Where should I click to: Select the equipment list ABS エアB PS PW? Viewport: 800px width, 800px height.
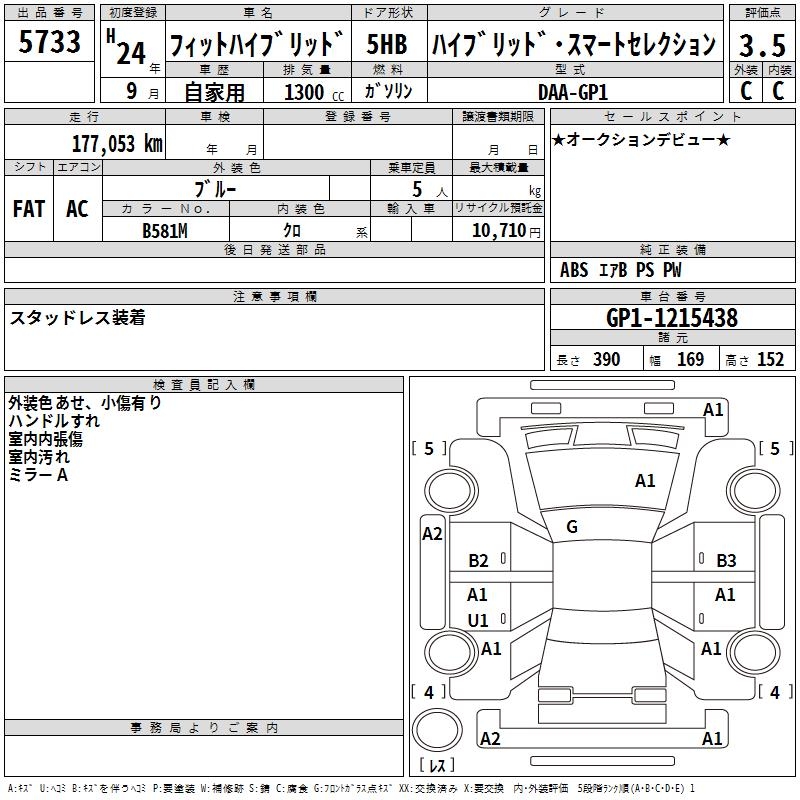click(x=620, y=270)
